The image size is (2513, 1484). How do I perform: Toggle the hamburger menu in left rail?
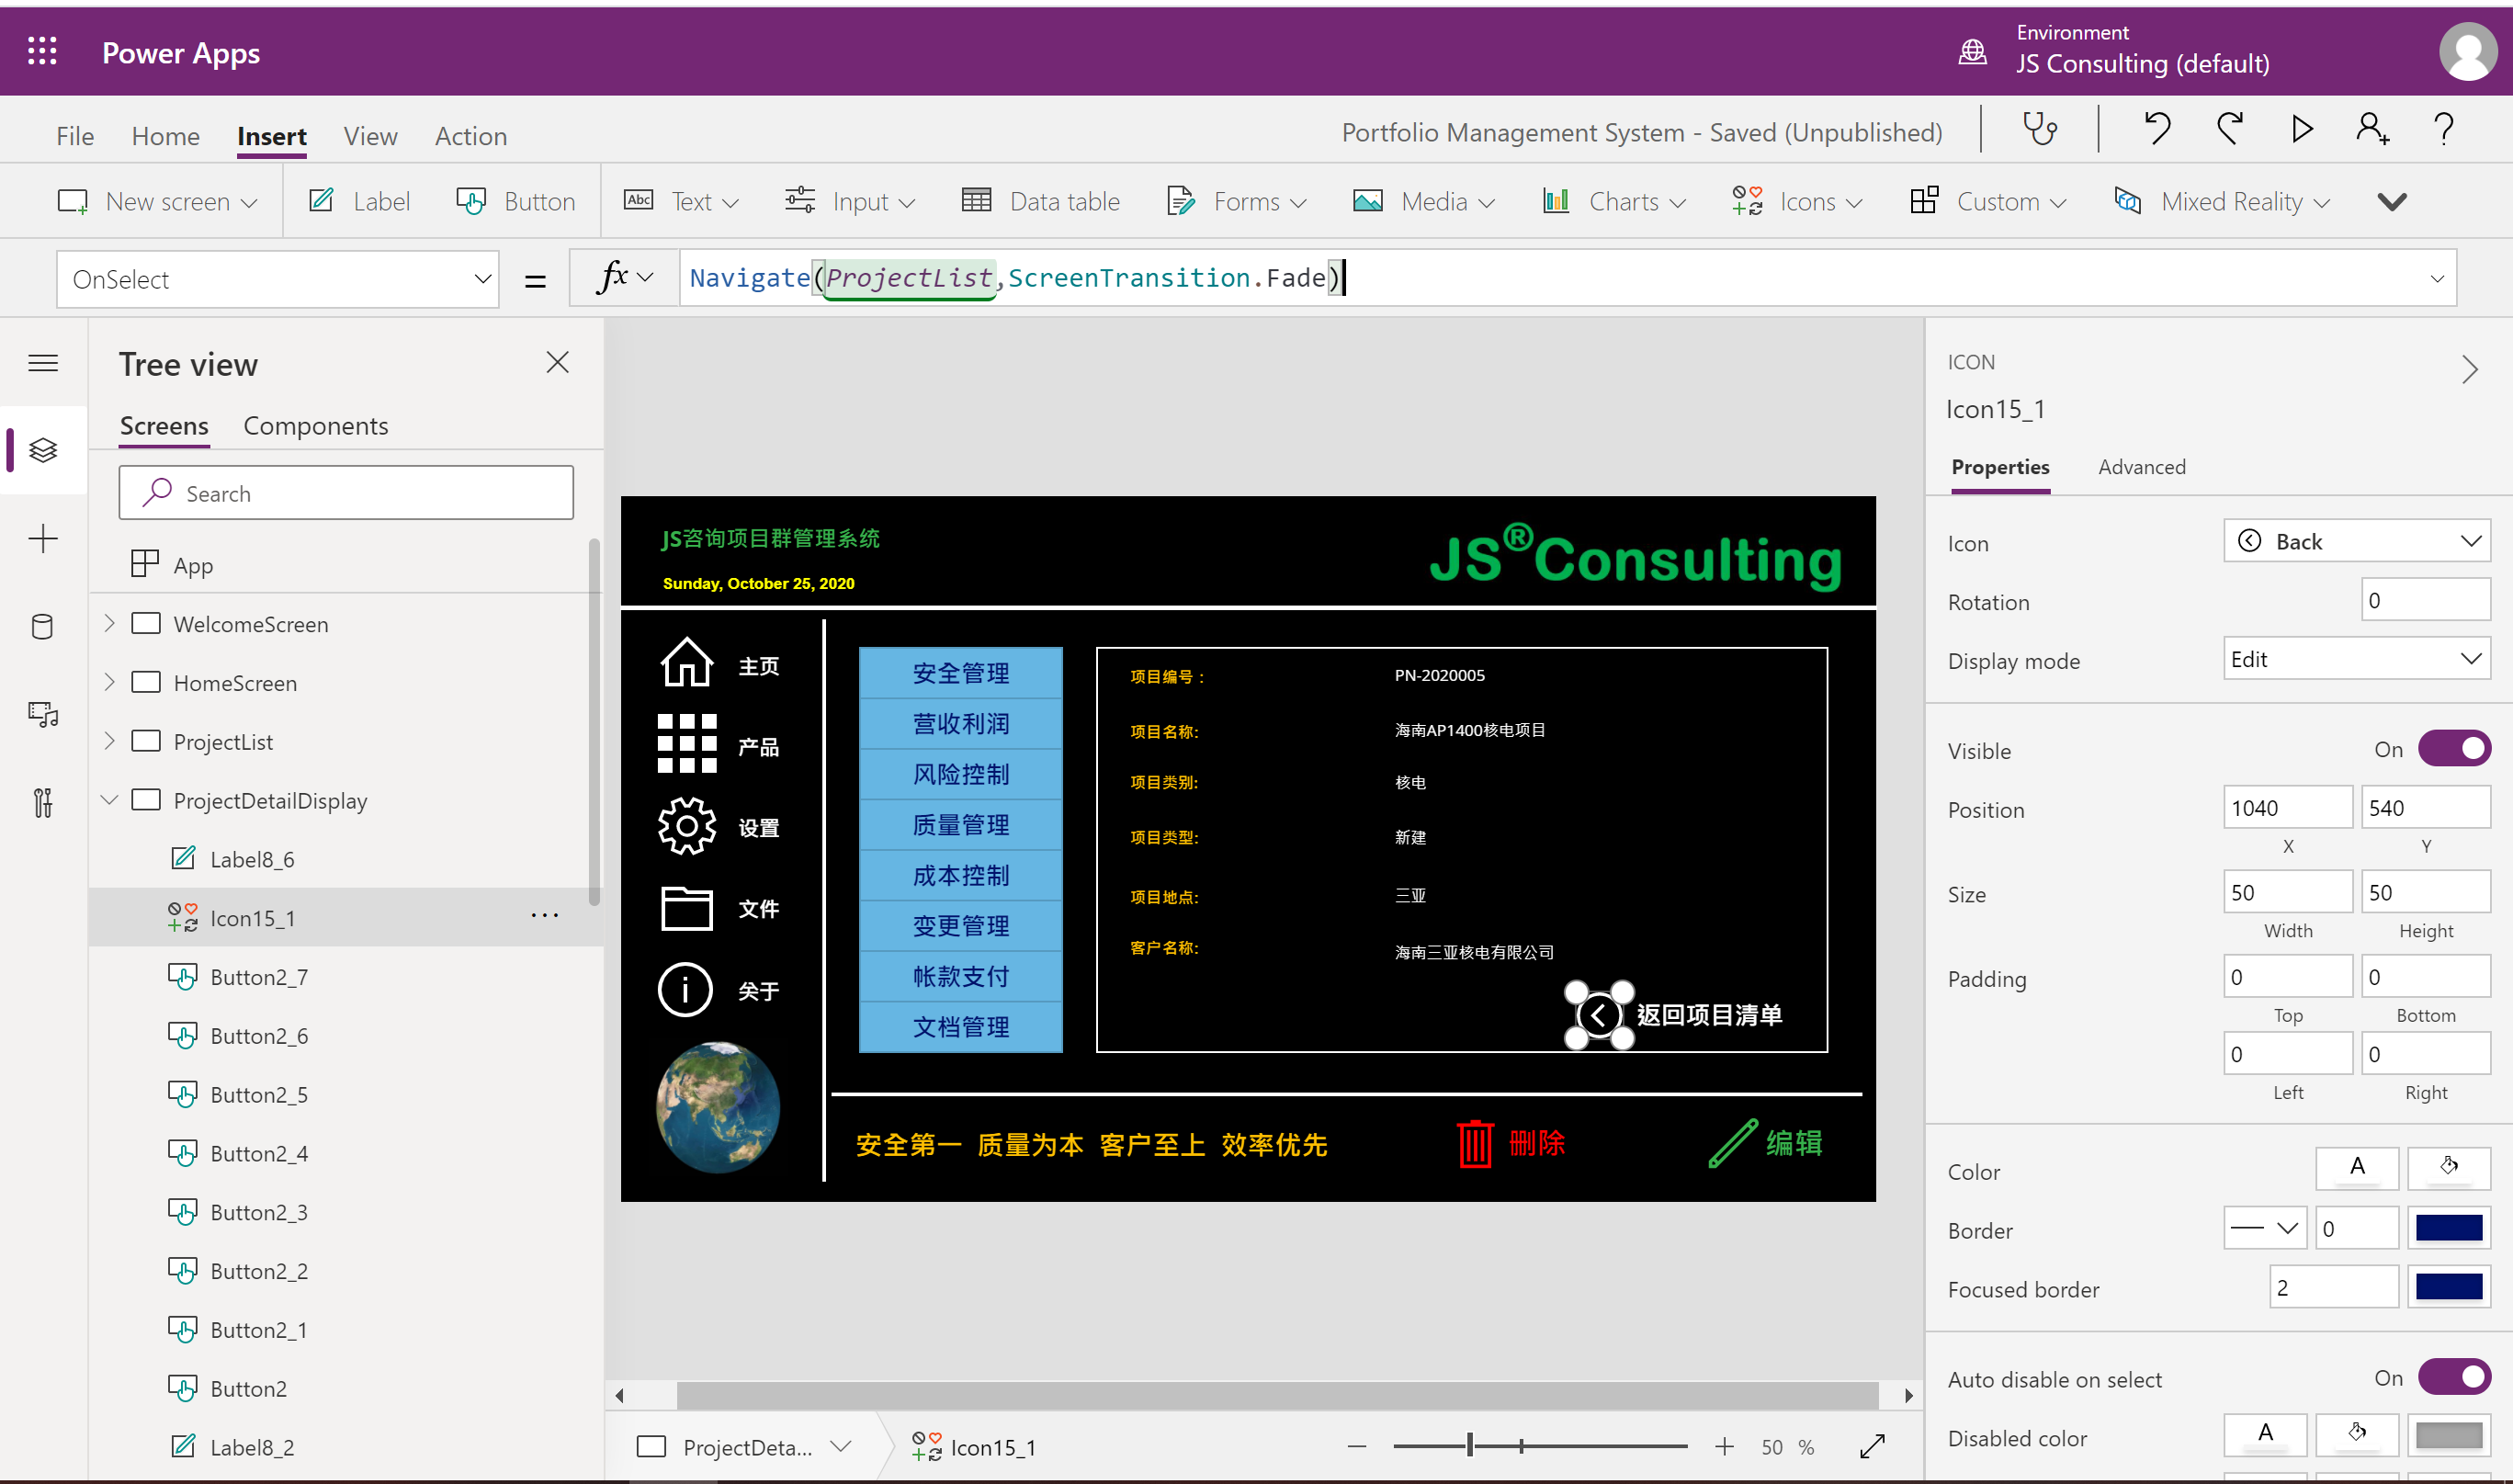[x=43, y=363]
